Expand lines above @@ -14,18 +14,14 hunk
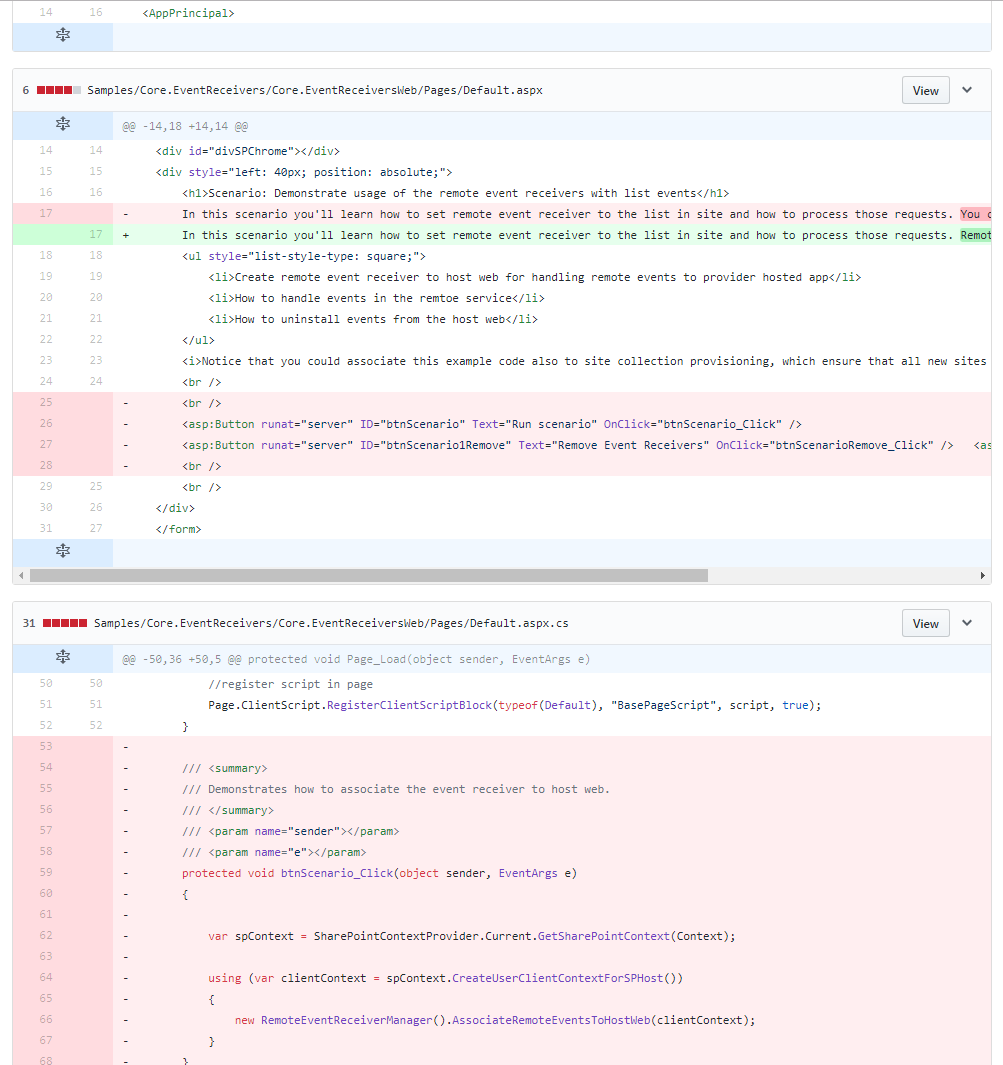The width and height of the screenshot is (1003, 1065). tap(62, 124)
